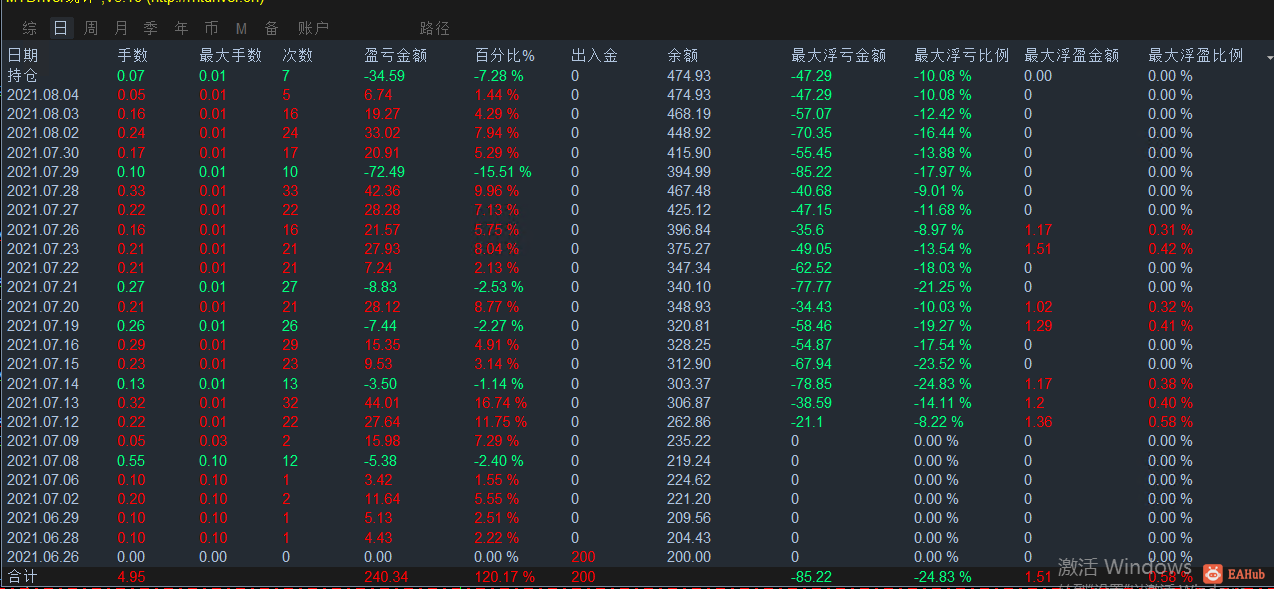
Task: Click the 路径 path label
Action: (x=434, y=28)
